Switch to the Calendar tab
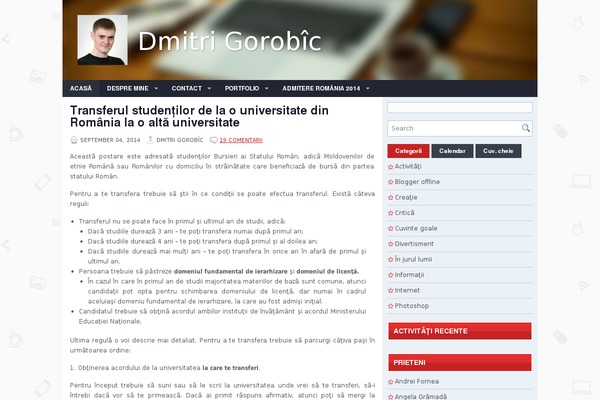Screen dimensions: 600x400 click(452, 151)
